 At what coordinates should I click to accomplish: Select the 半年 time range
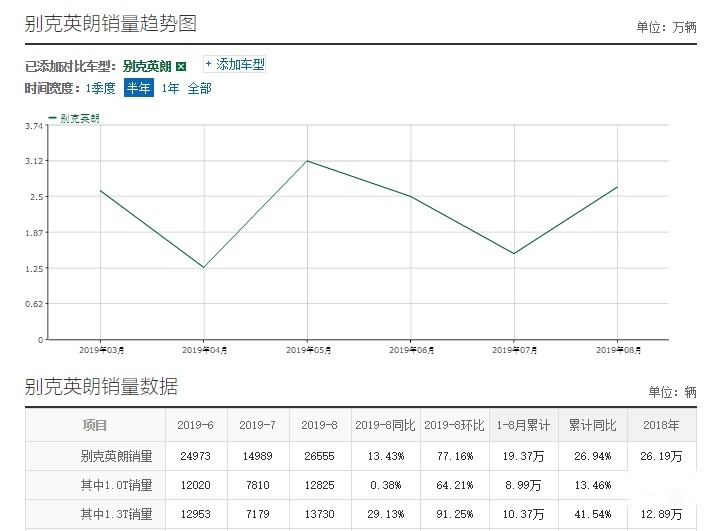click(138, 88)
